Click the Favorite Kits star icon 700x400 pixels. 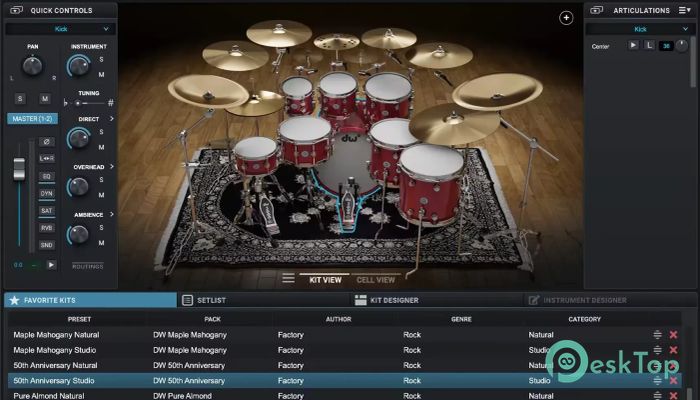tap(14, 300)
